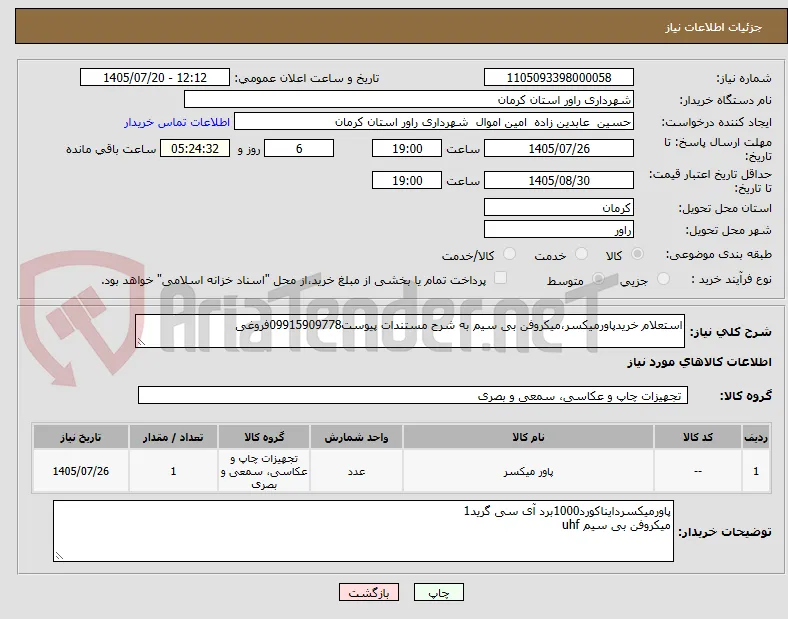Screen dimensions: 788x619
Task: Click the delivery province field کرمان
Action: tap(559, 208)
